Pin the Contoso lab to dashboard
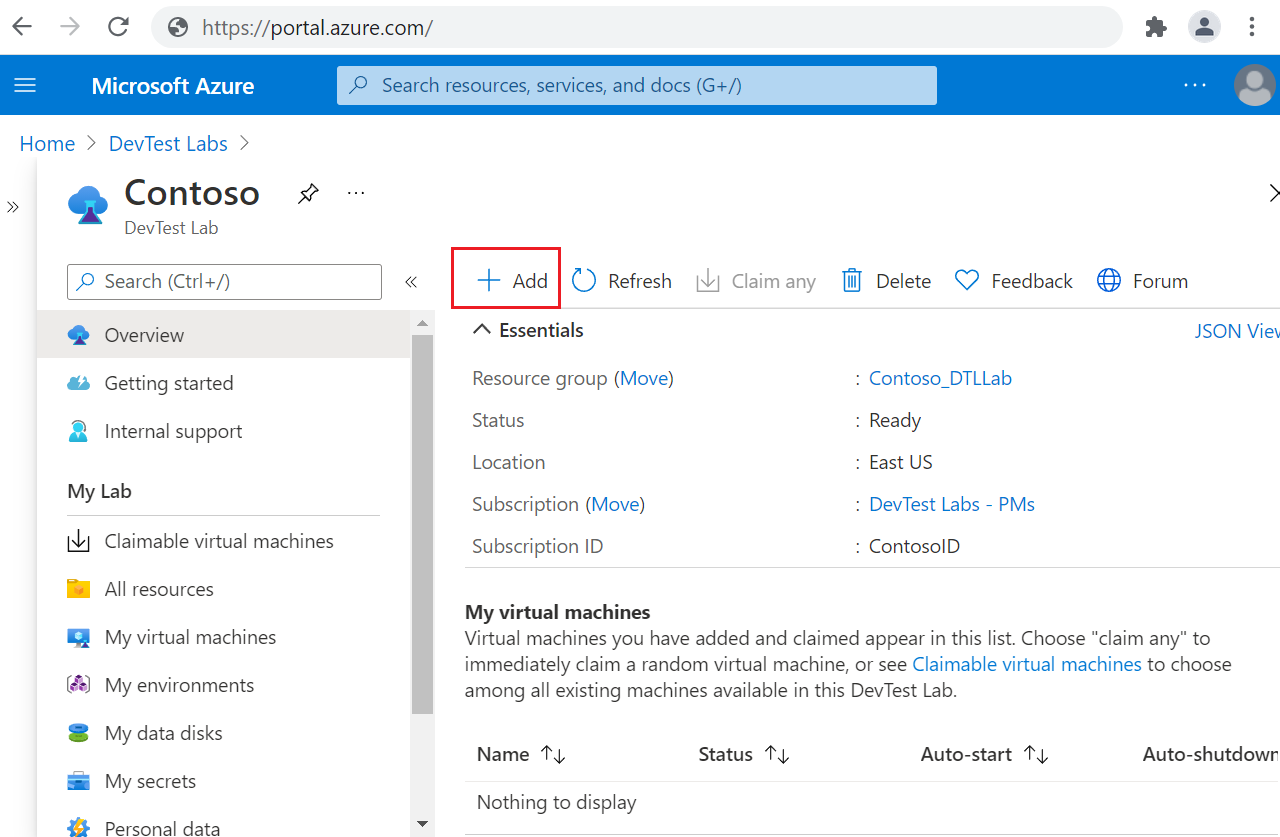This screenshot has height=837, width=1280. (x=308, y=193)
